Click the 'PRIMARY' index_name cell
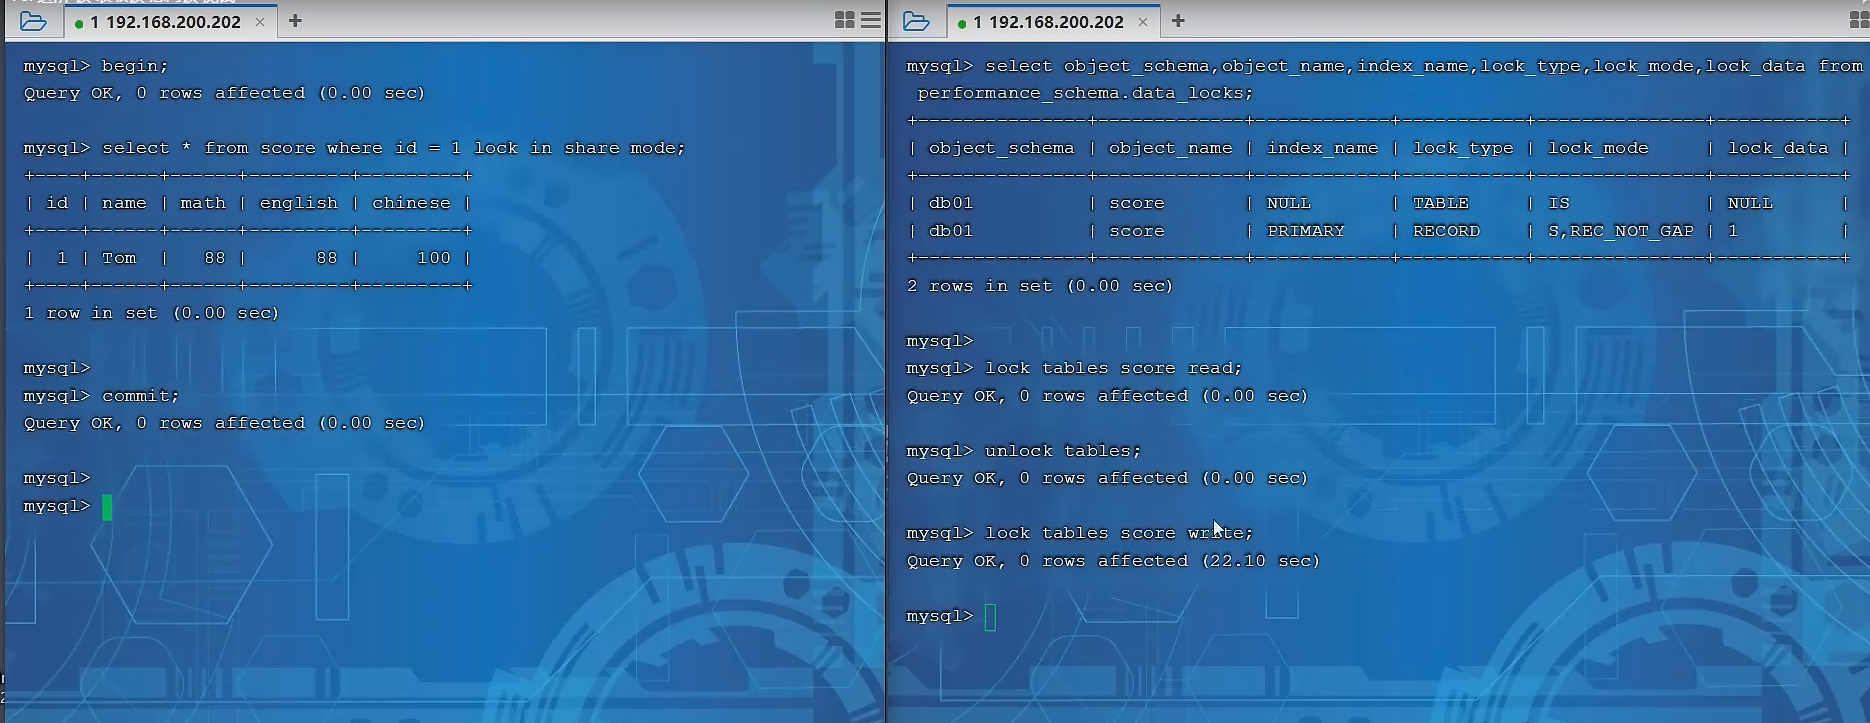Viewport: 1870px width, 723px height. [x=1306, y=231]
